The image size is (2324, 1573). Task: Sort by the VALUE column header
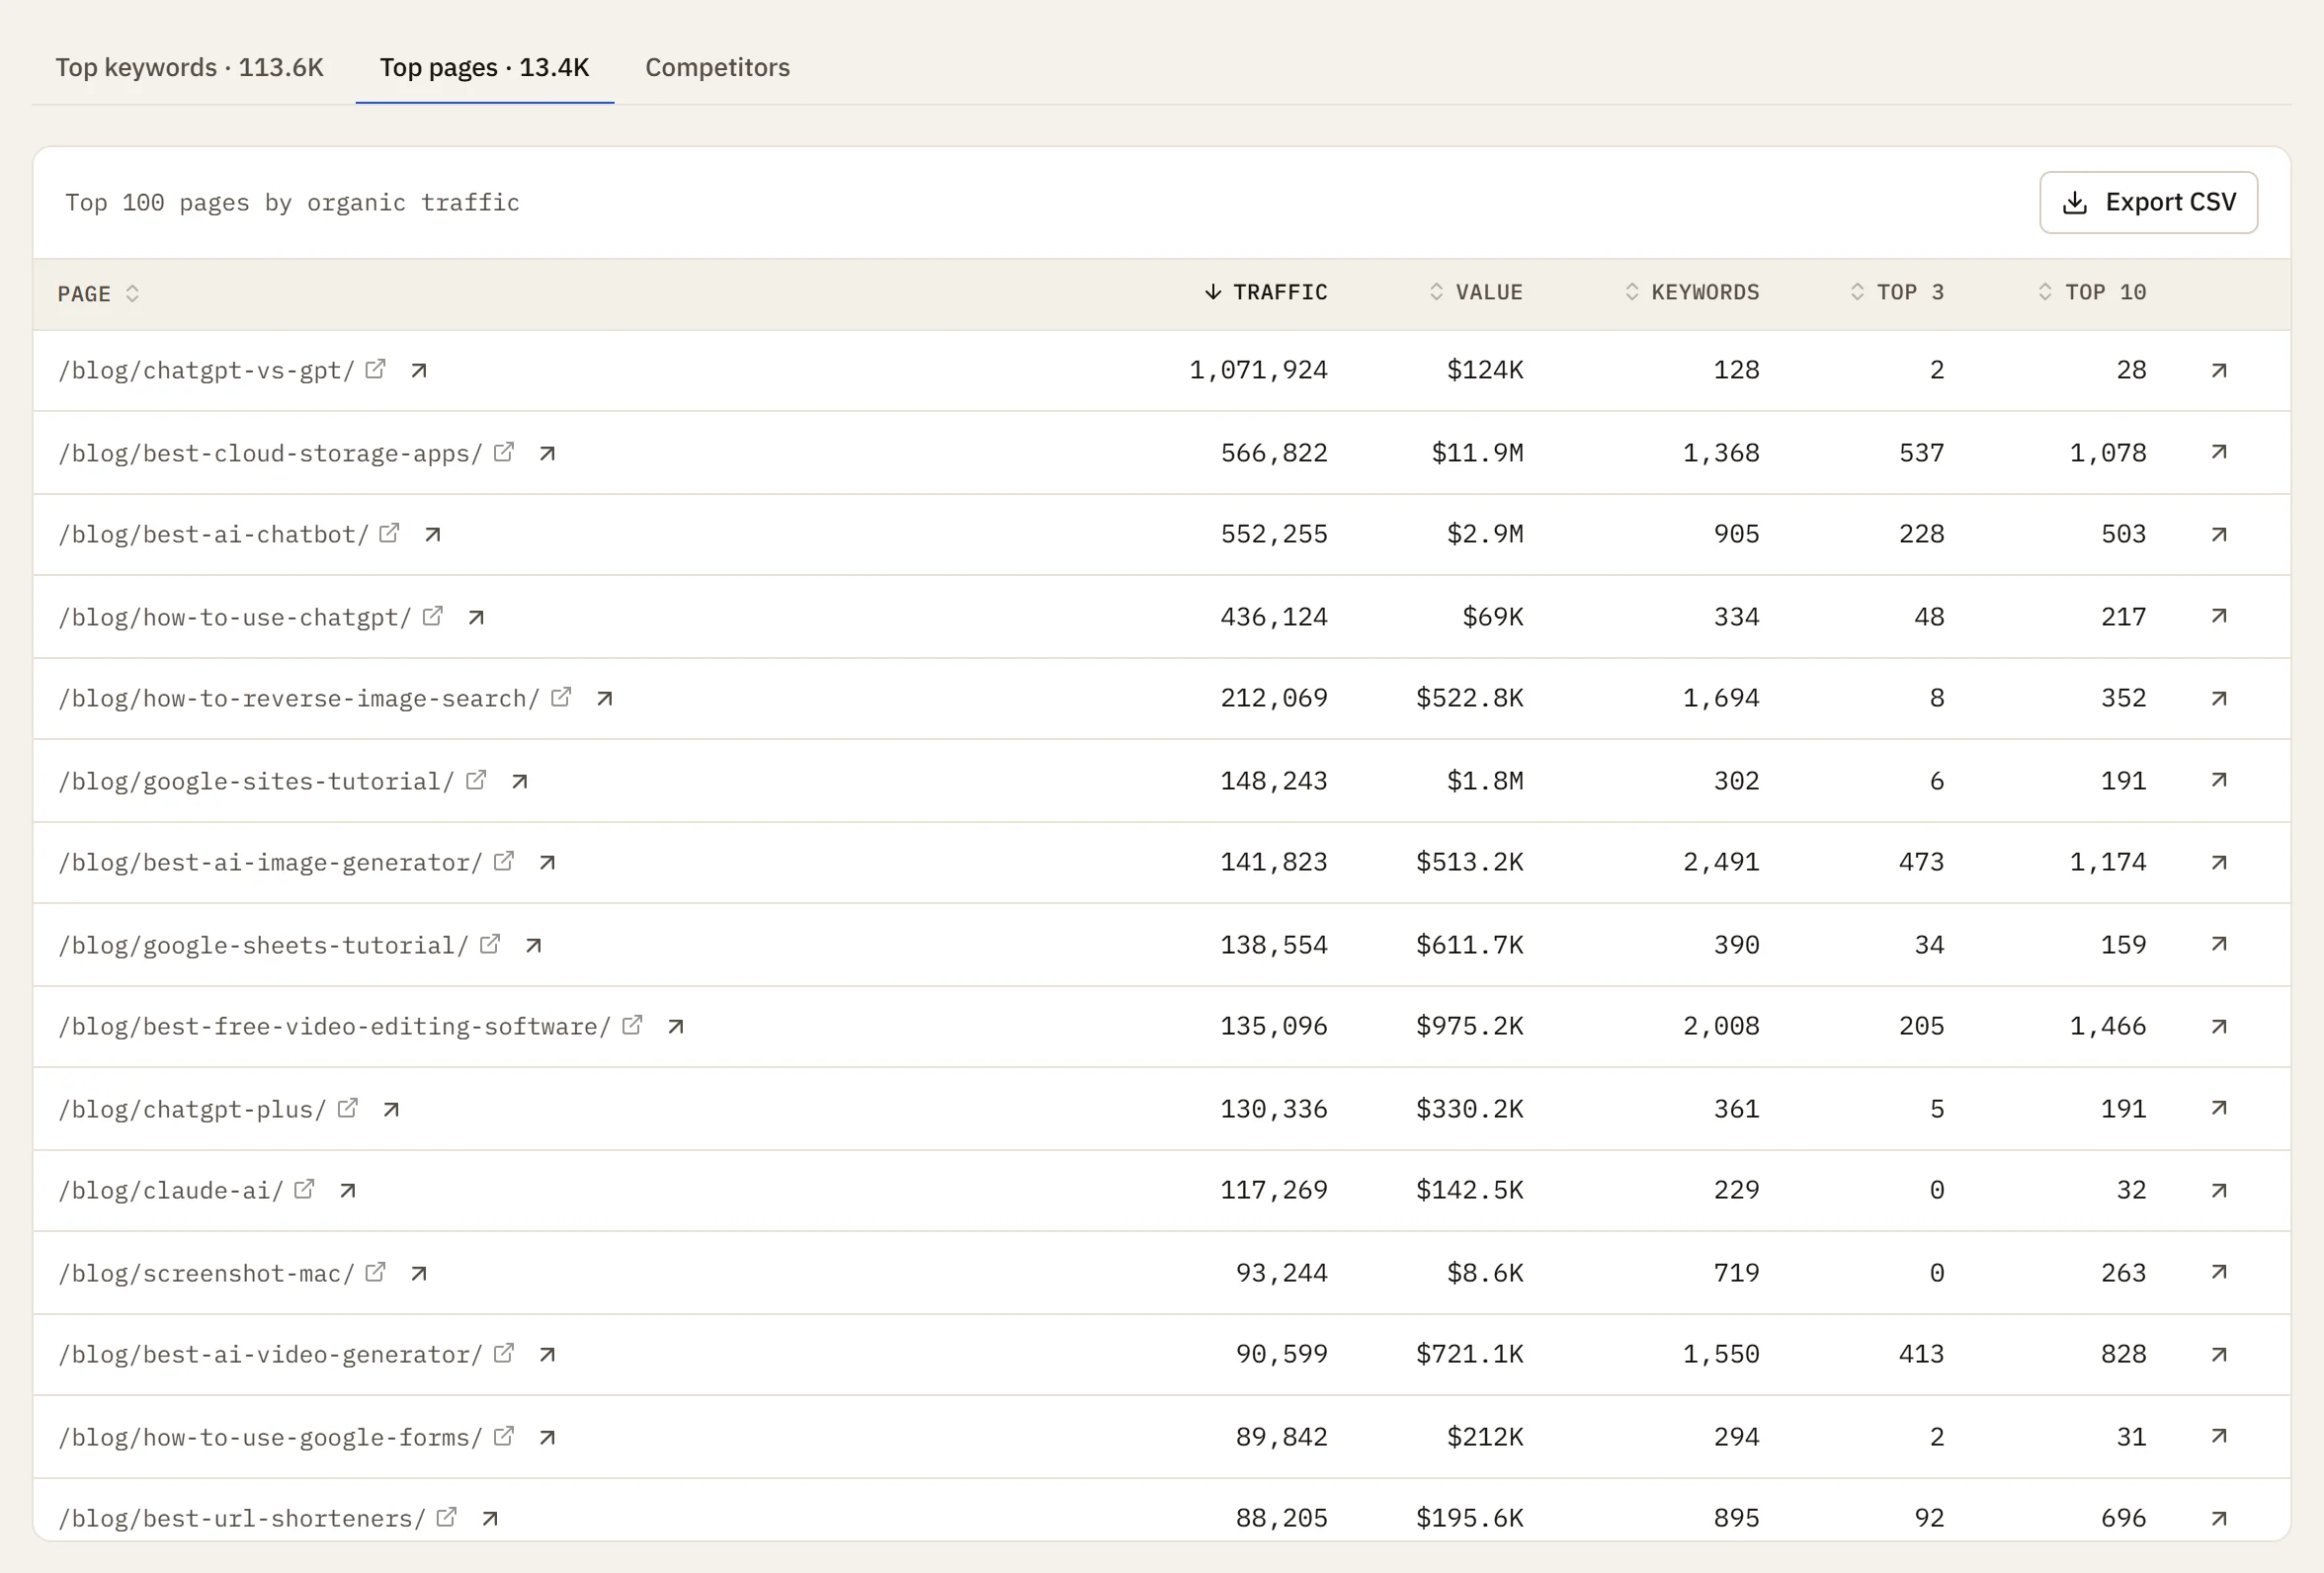1475,292
